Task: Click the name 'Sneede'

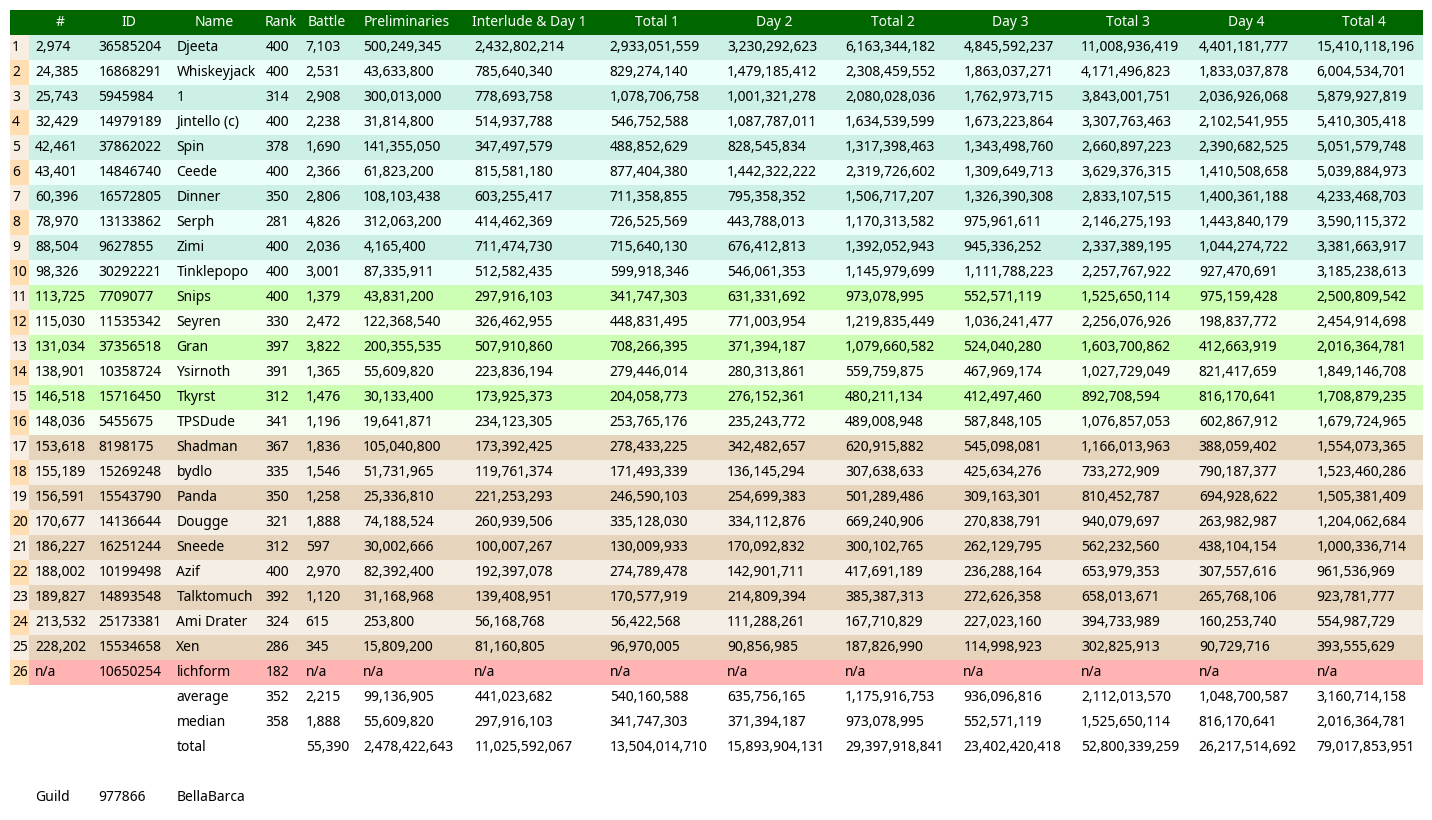Action: pyautogui.click(x=200, y=546)
